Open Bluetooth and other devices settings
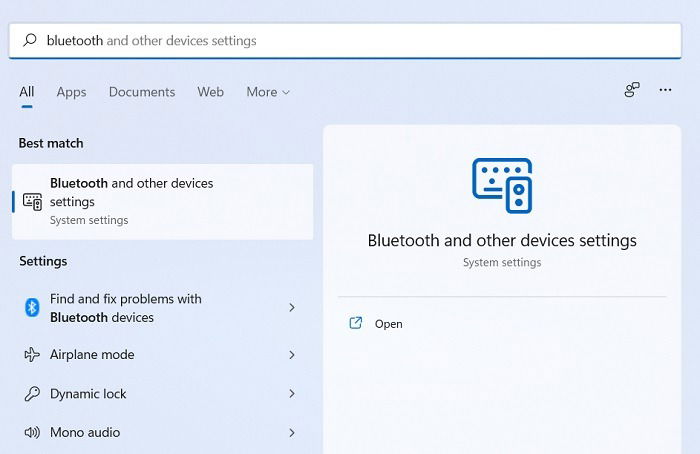This screenshot has width=700, height=454. point(162,202)
